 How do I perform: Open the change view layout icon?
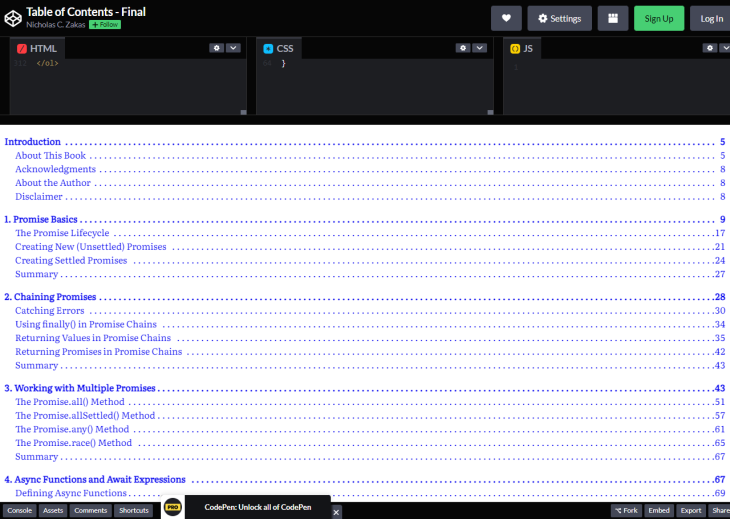(x=612, y=18)
